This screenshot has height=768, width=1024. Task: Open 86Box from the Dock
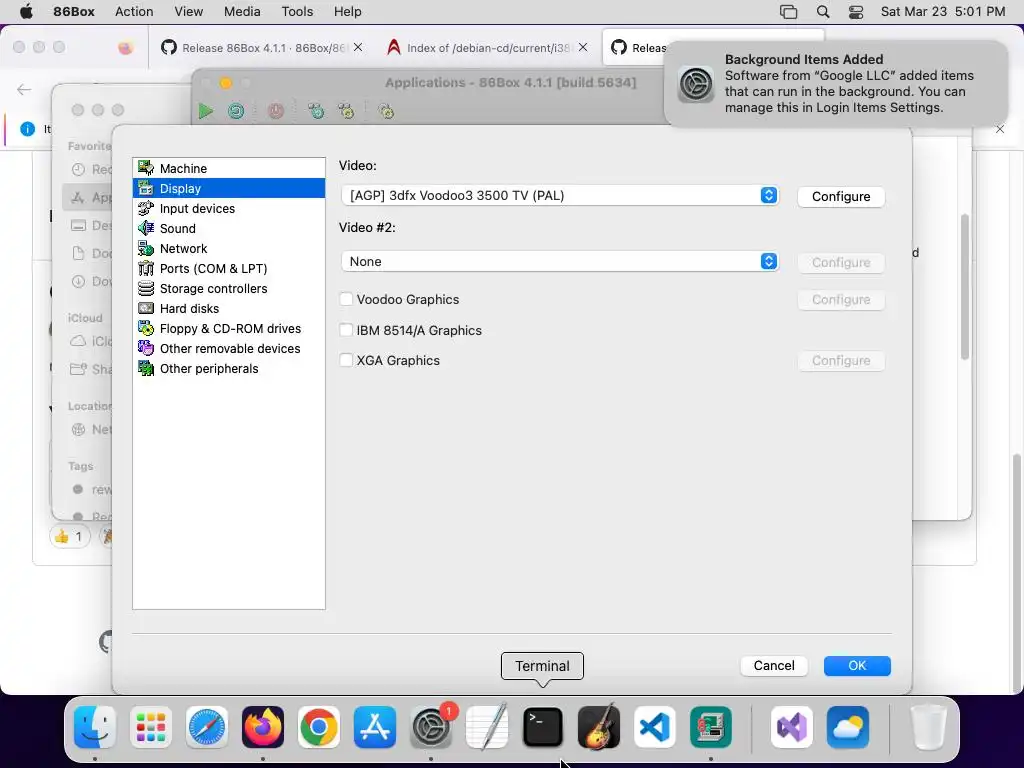[x=711, y=727]
